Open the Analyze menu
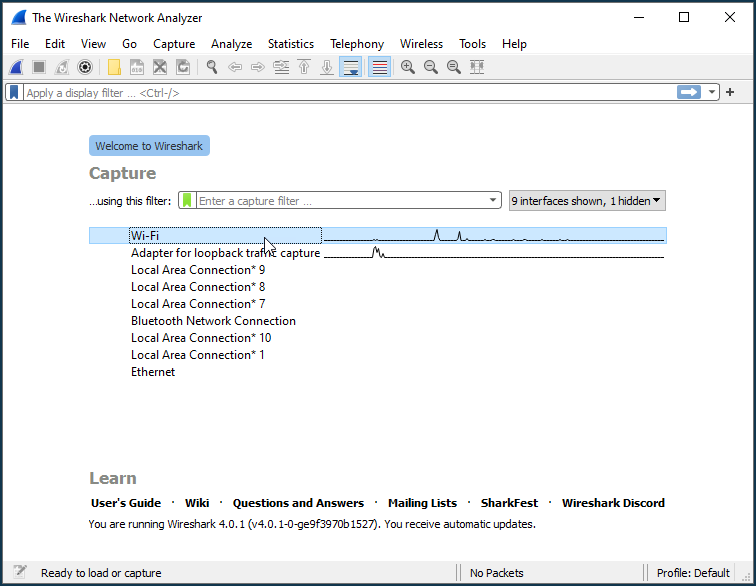The width and height of the screenshot is (756, 586). click(x=231, y=44)
